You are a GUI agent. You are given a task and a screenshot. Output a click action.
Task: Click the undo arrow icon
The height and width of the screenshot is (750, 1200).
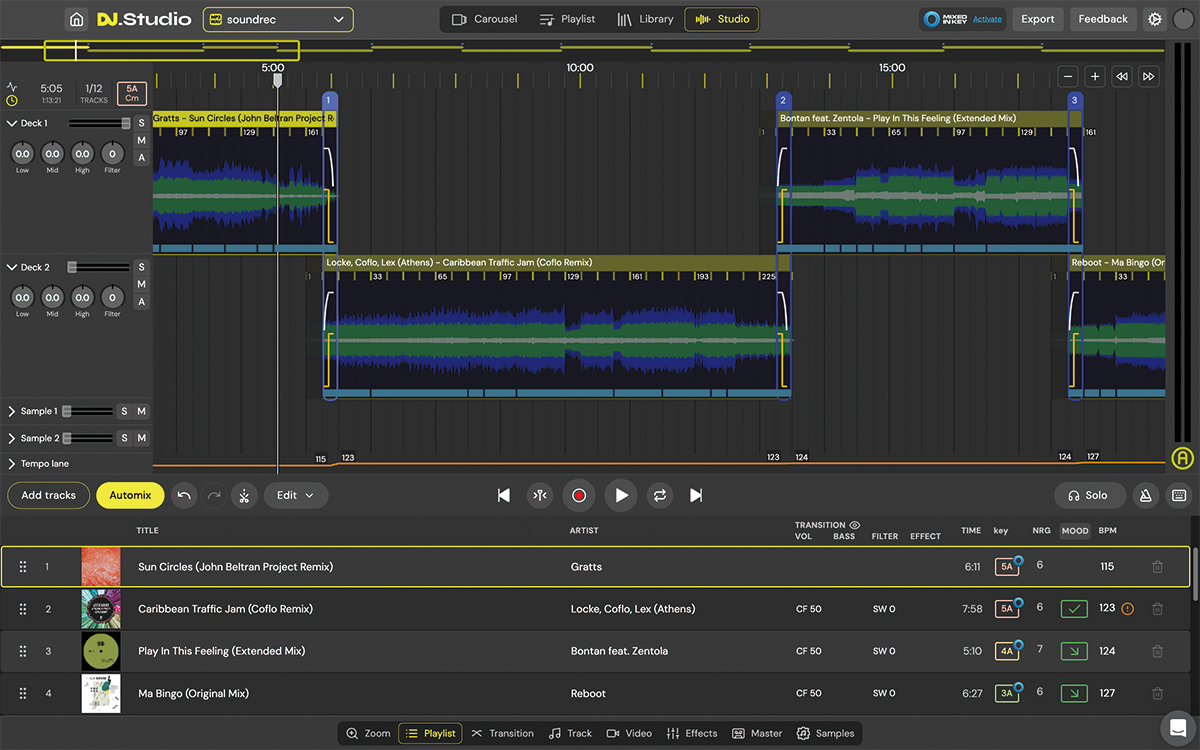pyautogui.click(x=184, y=495)
